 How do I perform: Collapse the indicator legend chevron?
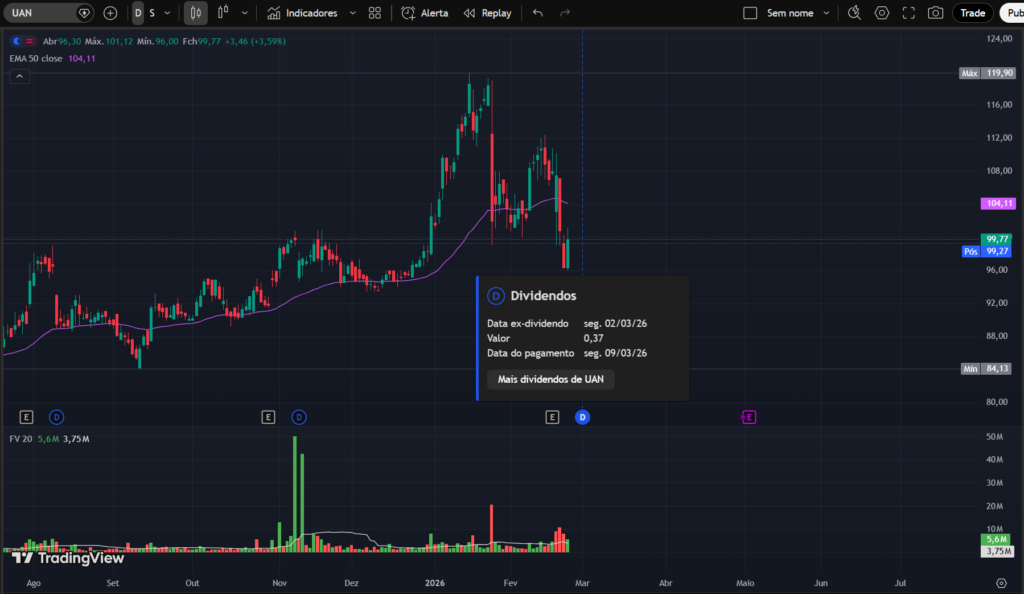tap(19, 77)
